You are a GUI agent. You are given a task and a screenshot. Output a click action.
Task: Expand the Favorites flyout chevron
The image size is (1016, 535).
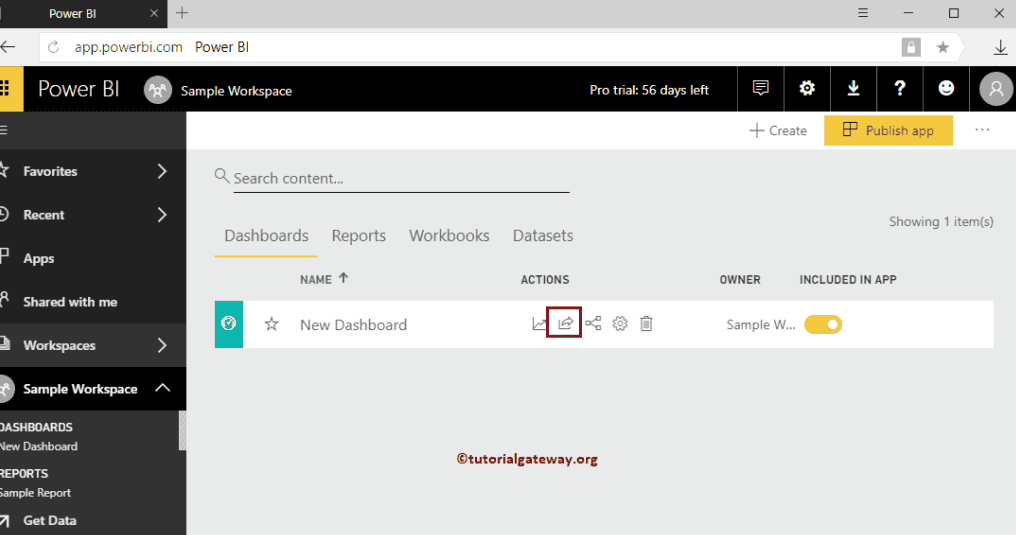point(162,171)
